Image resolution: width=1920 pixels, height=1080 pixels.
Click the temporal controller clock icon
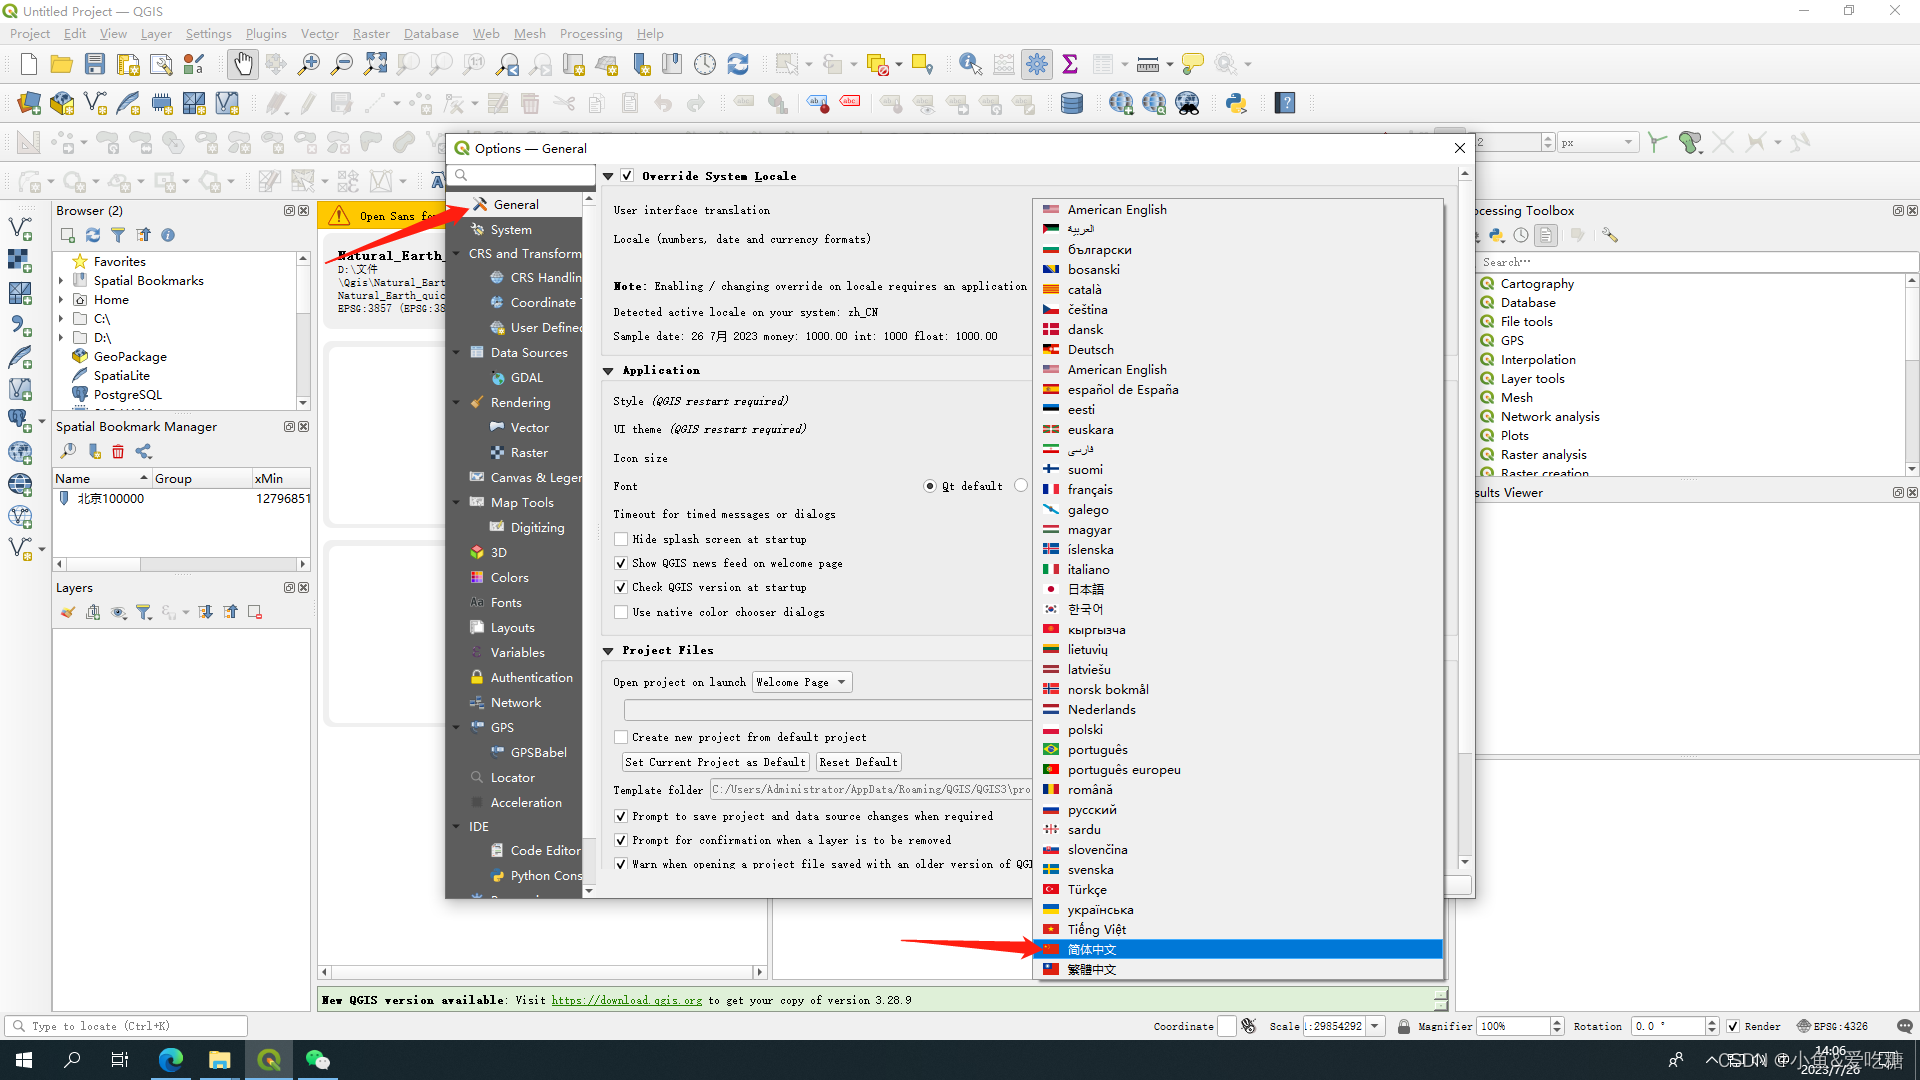705,65
